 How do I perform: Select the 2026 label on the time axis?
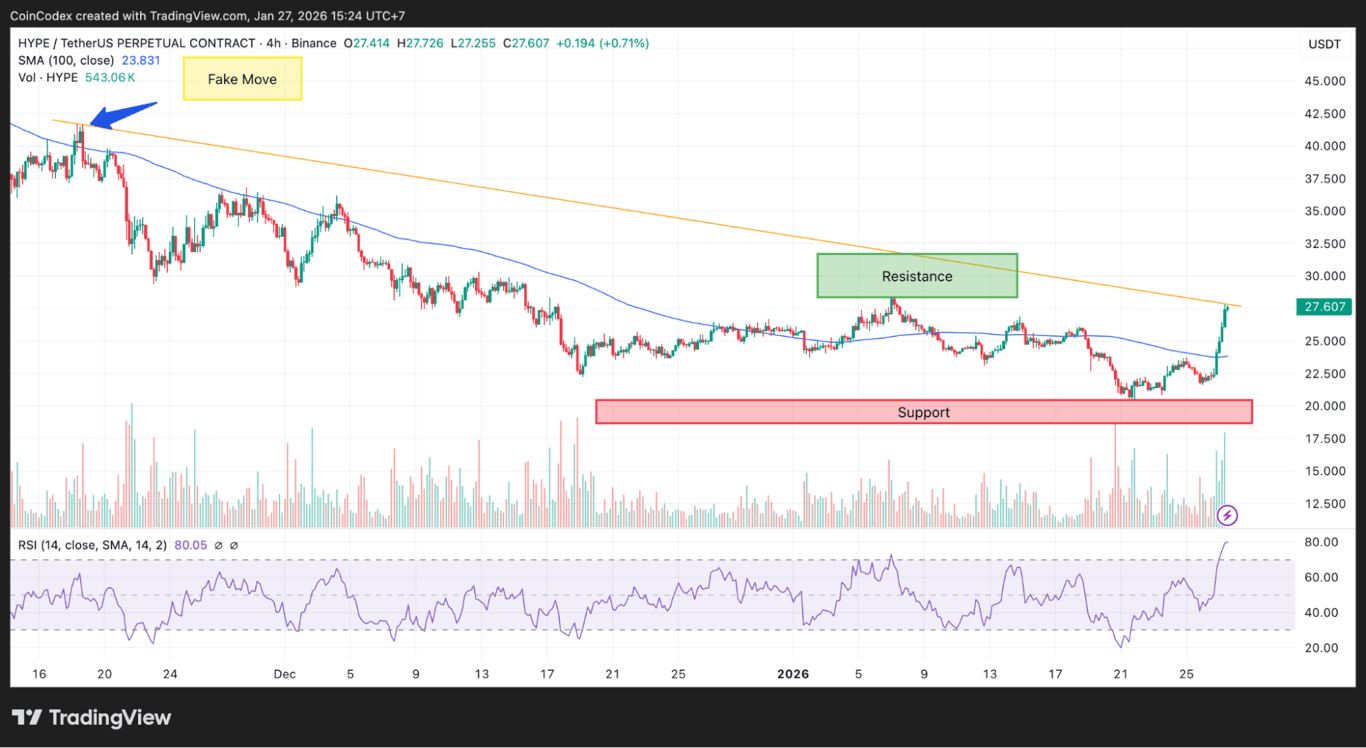793,674
